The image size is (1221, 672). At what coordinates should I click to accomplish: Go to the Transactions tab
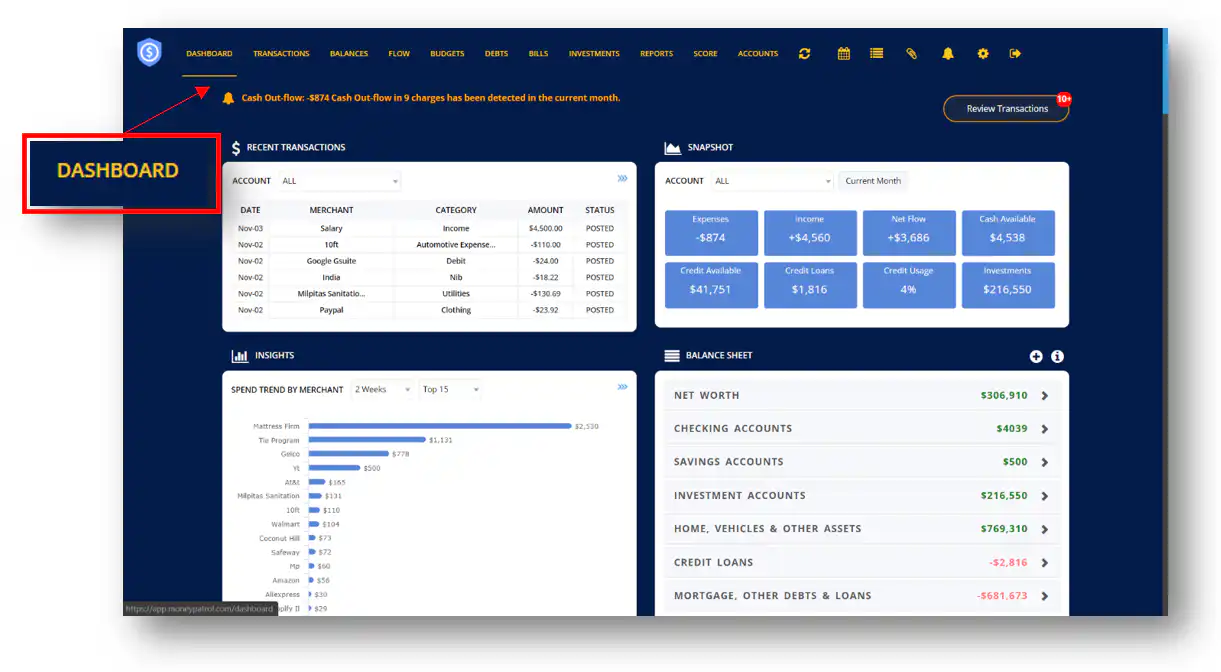pyautogui.click(x=281, y=54)
